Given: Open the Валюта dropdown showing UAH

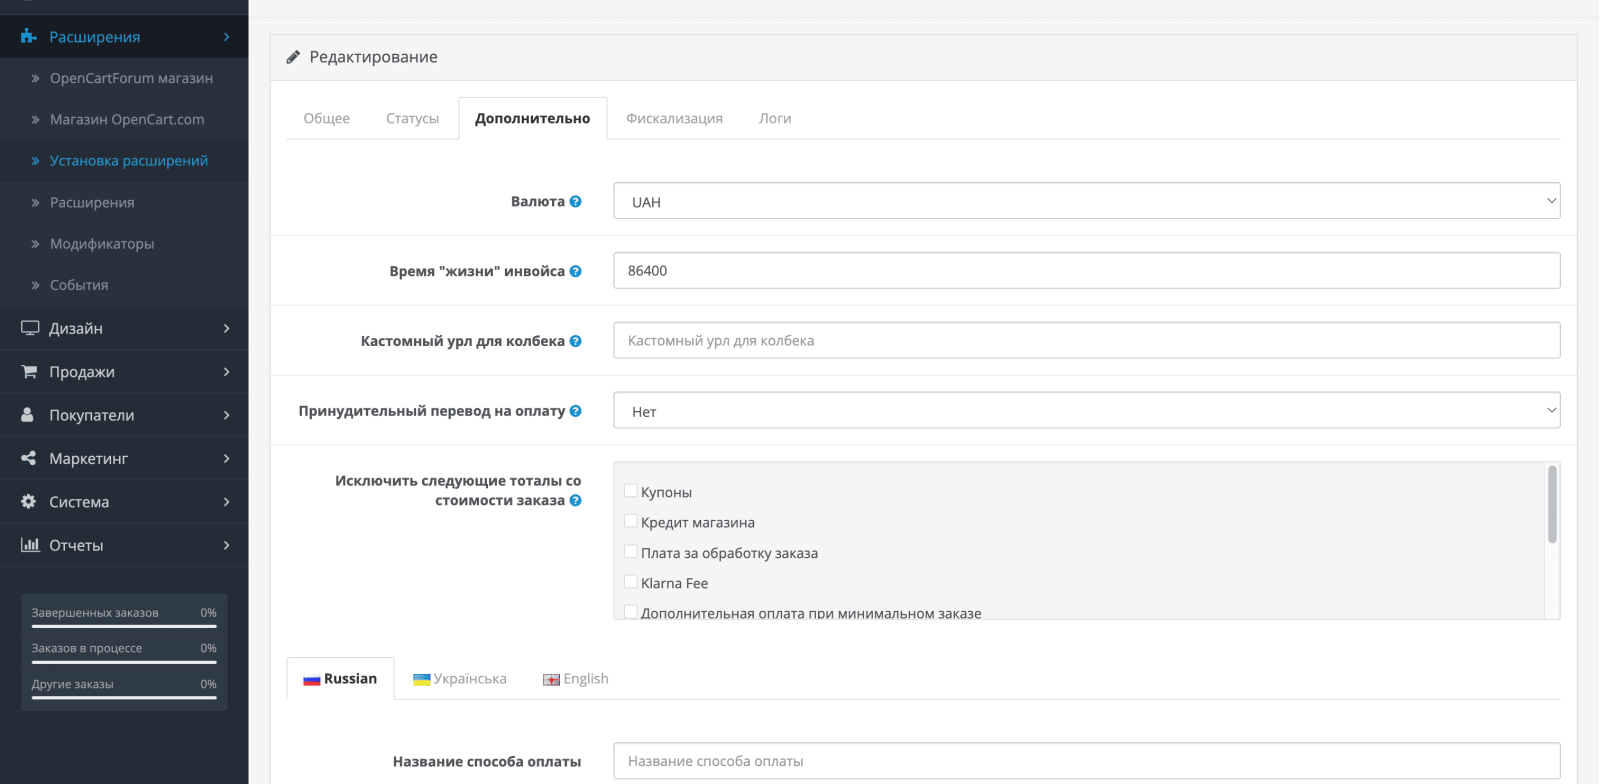Looking at the screenshot, I should click(x=1087, y=201).
